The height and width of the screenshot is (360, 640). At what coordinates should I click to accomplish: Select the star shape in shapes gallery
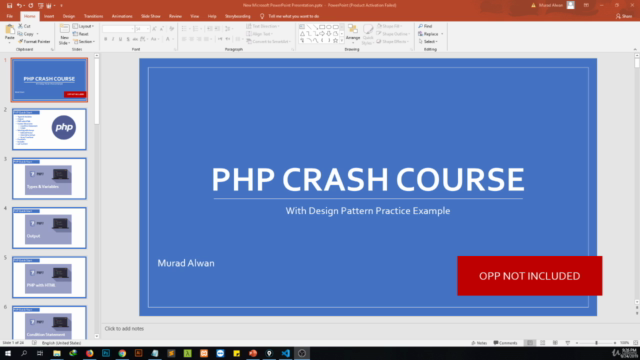point(335,40)
